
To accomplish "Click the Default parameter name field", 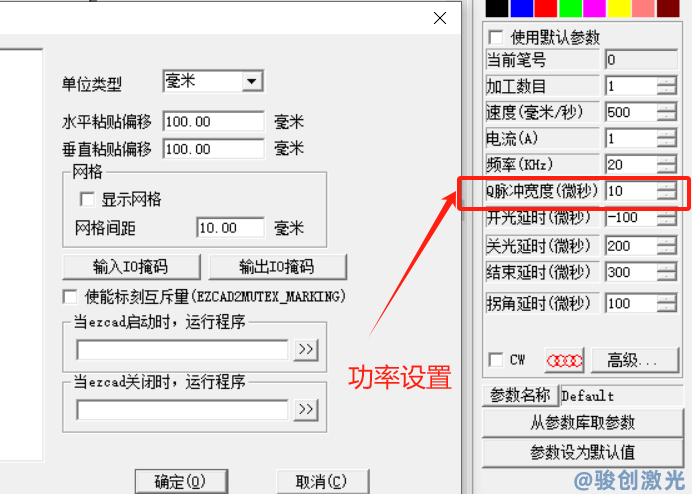I will click(x=622, y=396).
